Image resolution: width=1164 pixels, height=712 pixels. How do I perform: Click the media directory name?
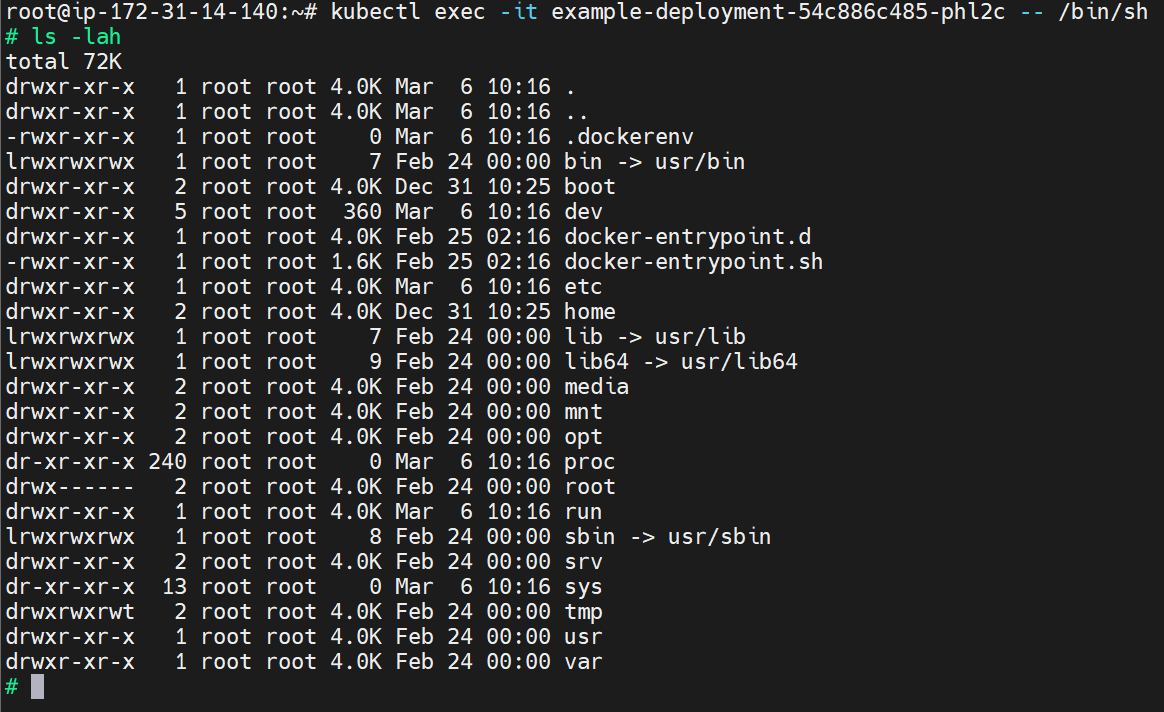coord(596,387)
